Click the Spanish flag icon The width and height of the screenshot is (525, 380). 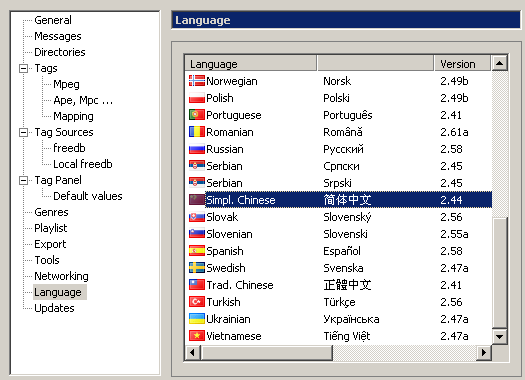tap(197, 251)
